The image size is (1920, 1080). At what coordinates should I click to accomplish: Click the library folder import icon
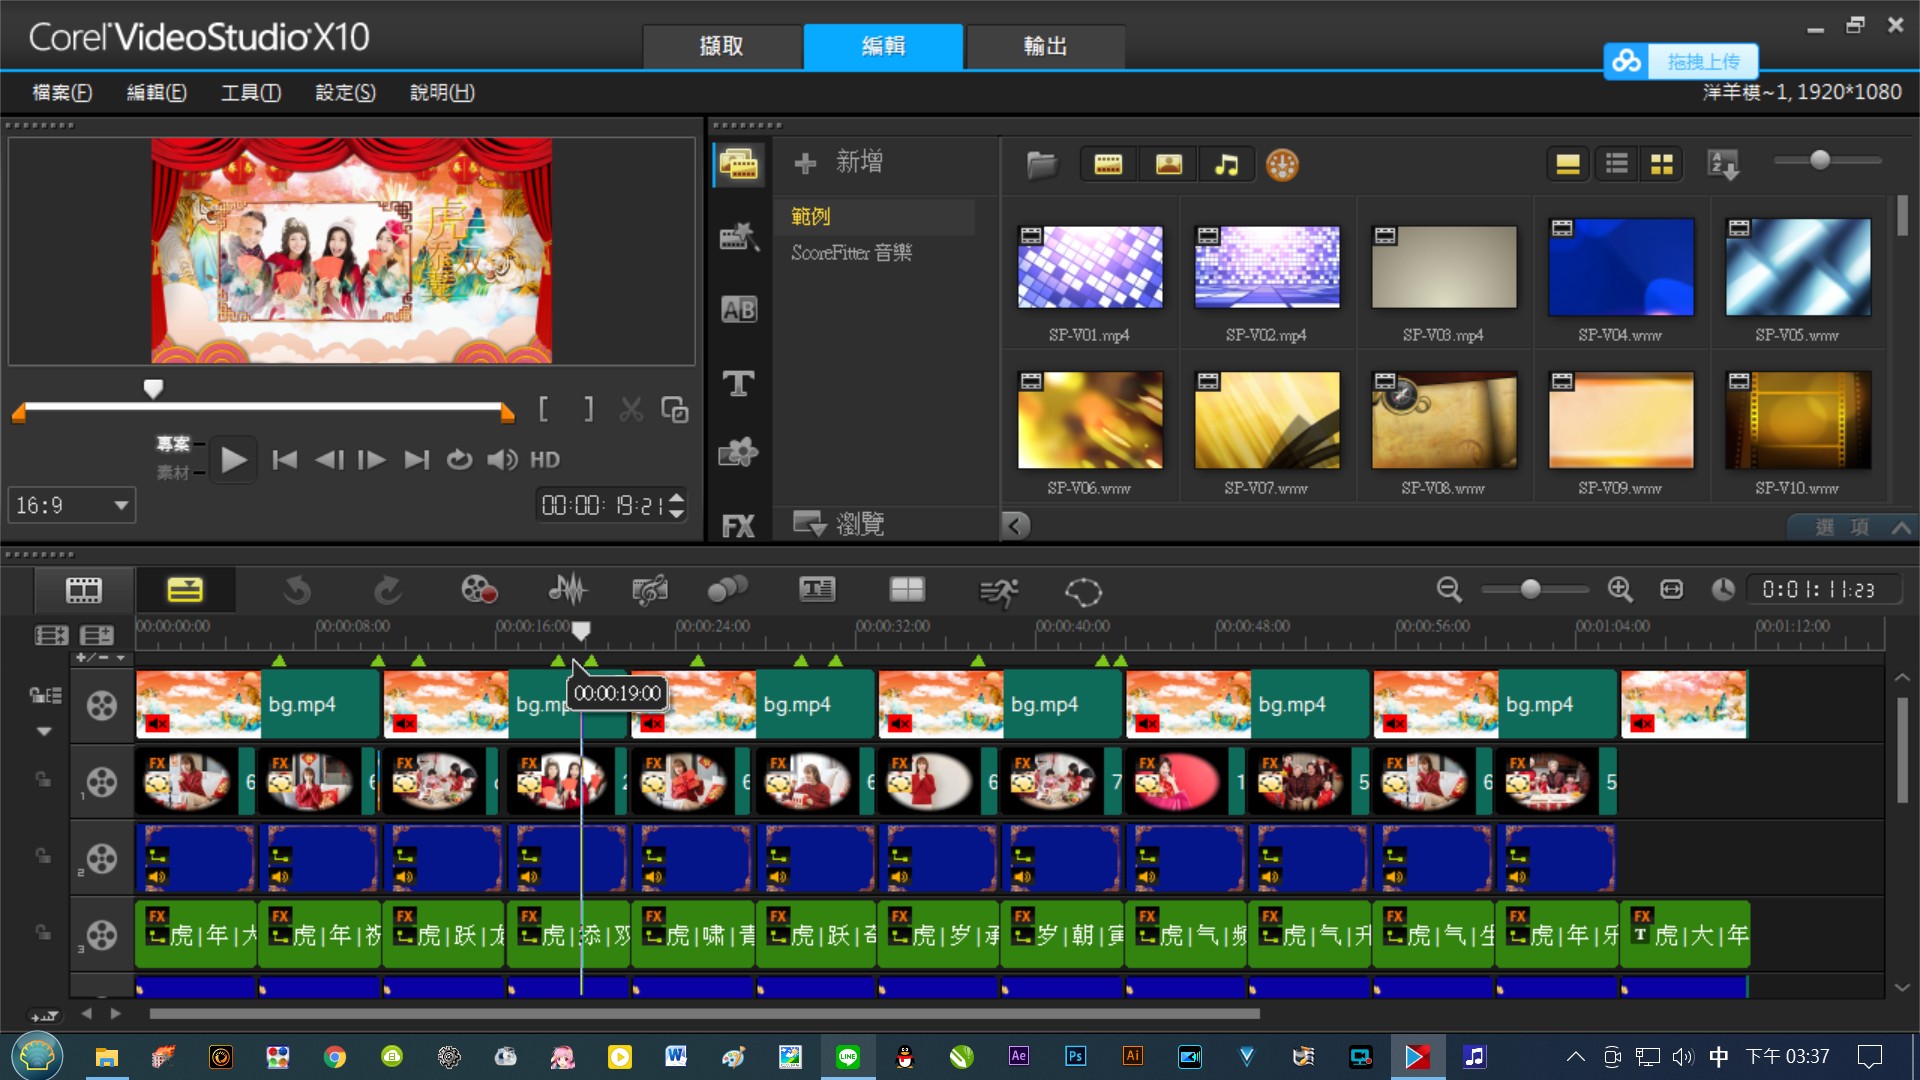[1041, 164]
